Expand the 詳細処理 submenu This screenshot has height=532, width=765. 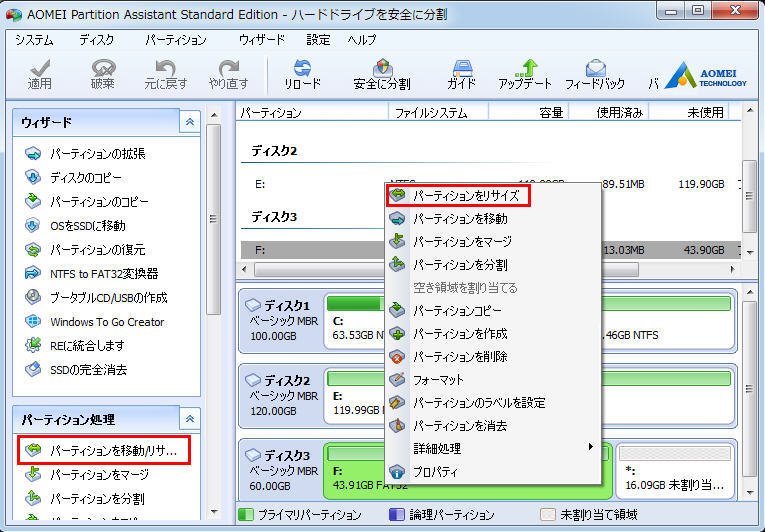(x=494, y=449)
